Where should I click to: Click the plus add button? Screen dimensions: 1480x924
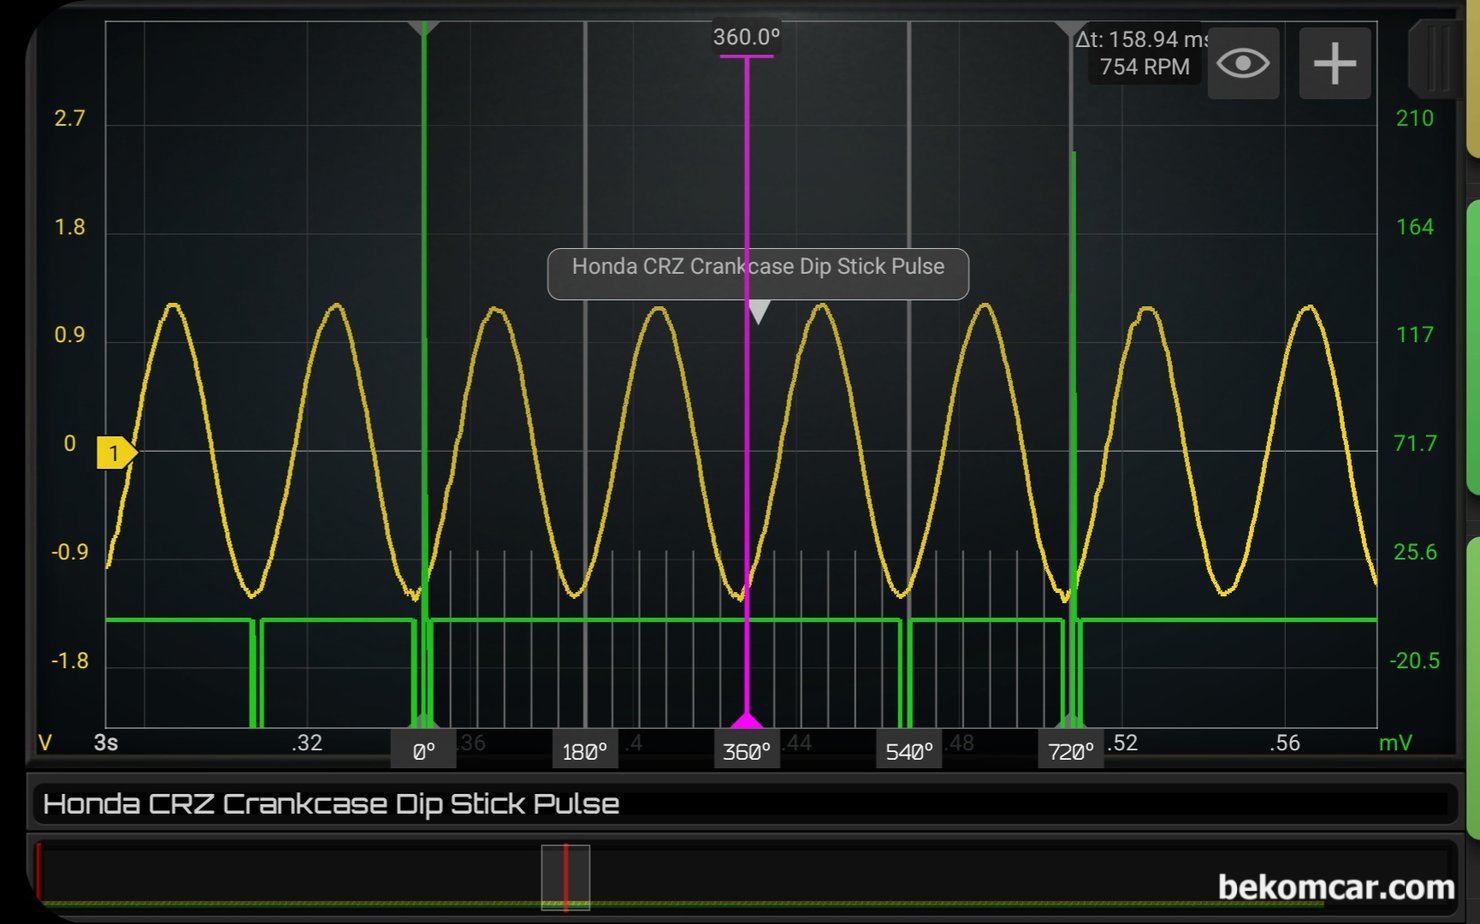tap(1334, 64)
